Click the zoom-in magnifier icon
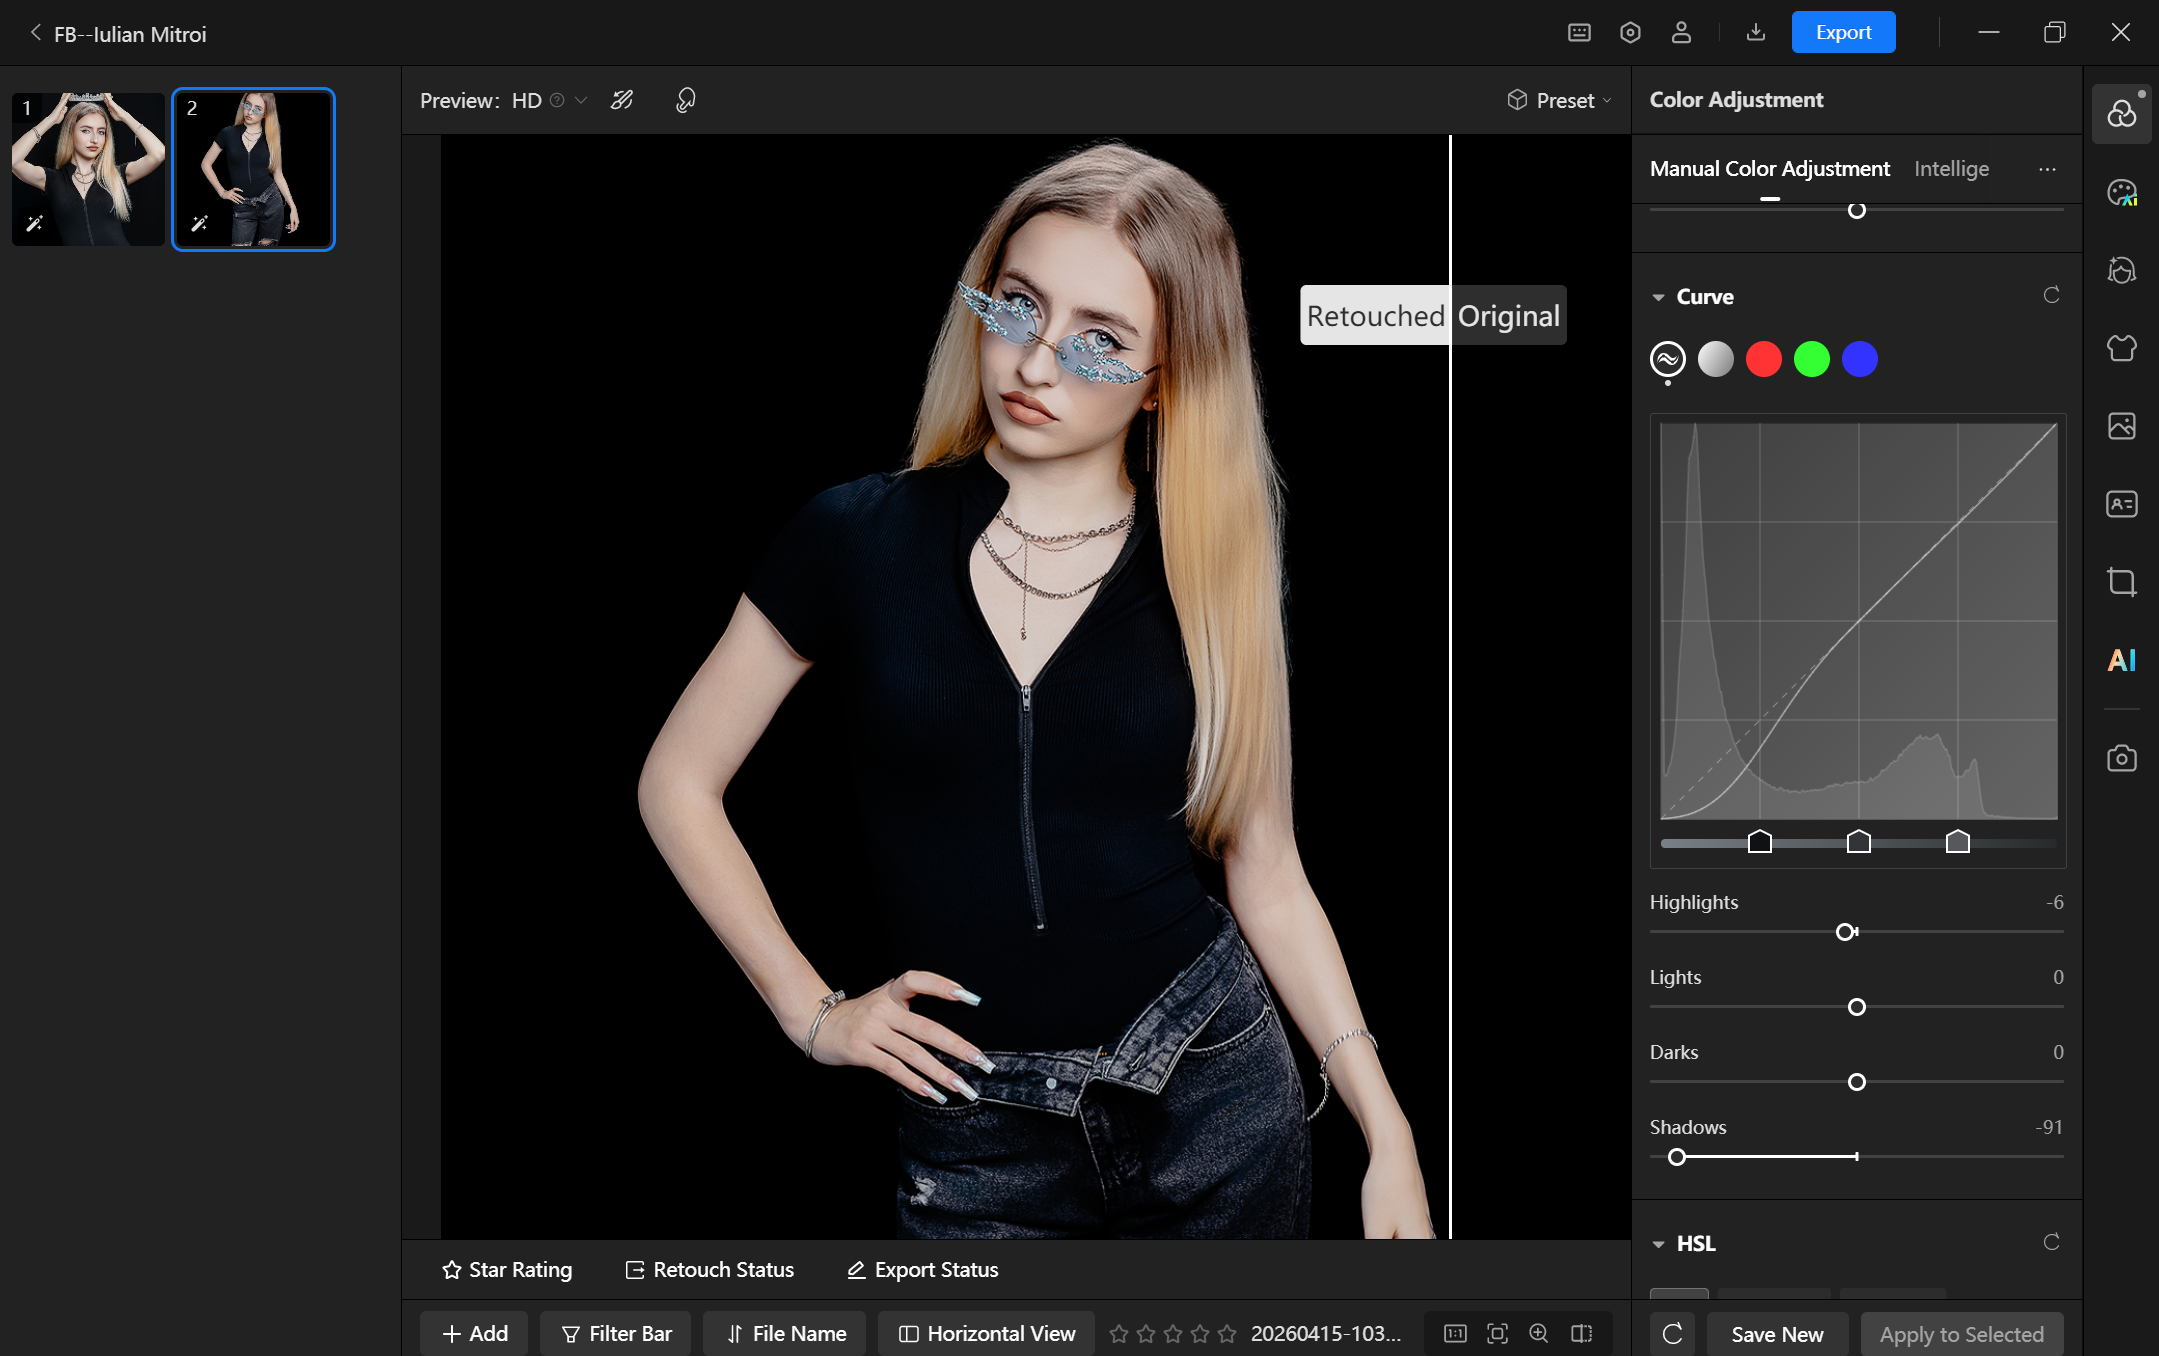 (1539, 1333)
